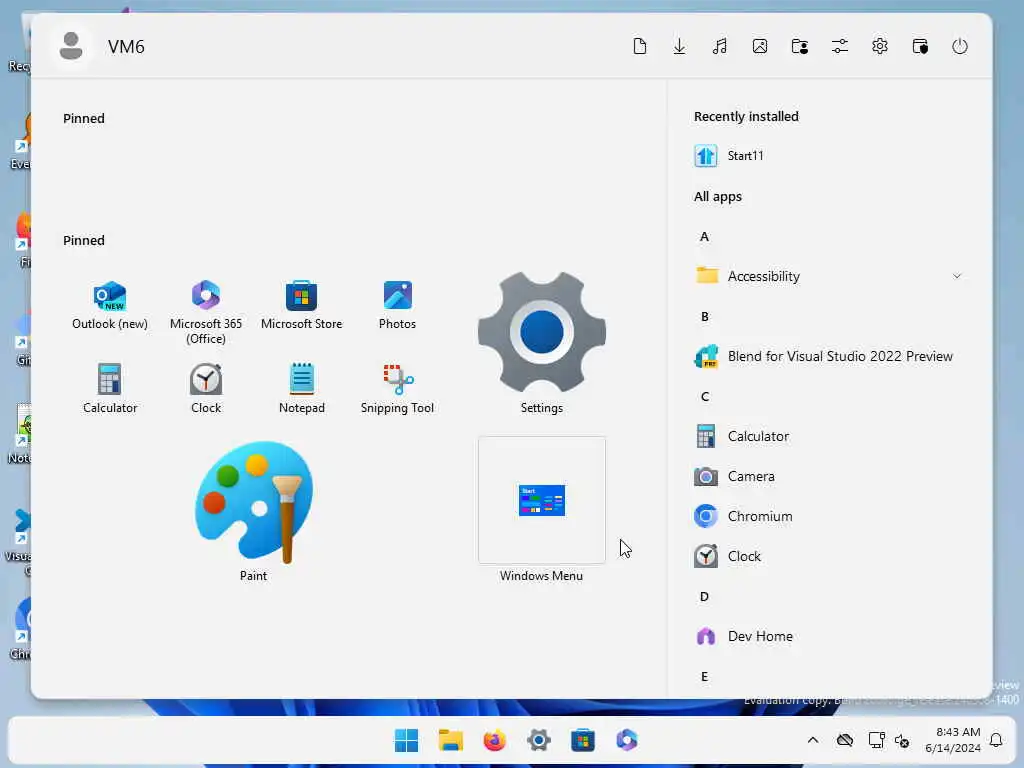This screenshot has width=1024, height=768.
Task: Open Settings from the taskbar
Action: tap(539, 740)
